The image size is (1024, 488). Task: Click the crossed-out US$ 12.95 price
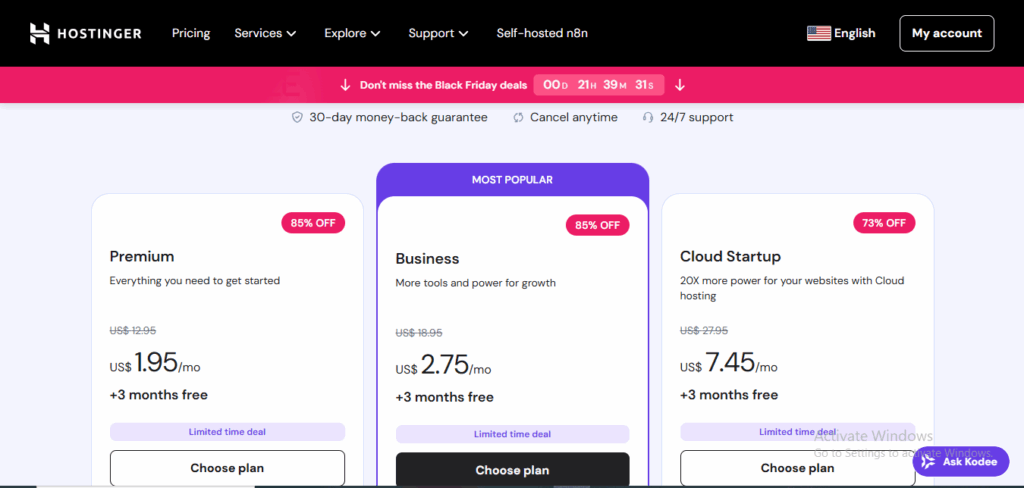point(133,331)
